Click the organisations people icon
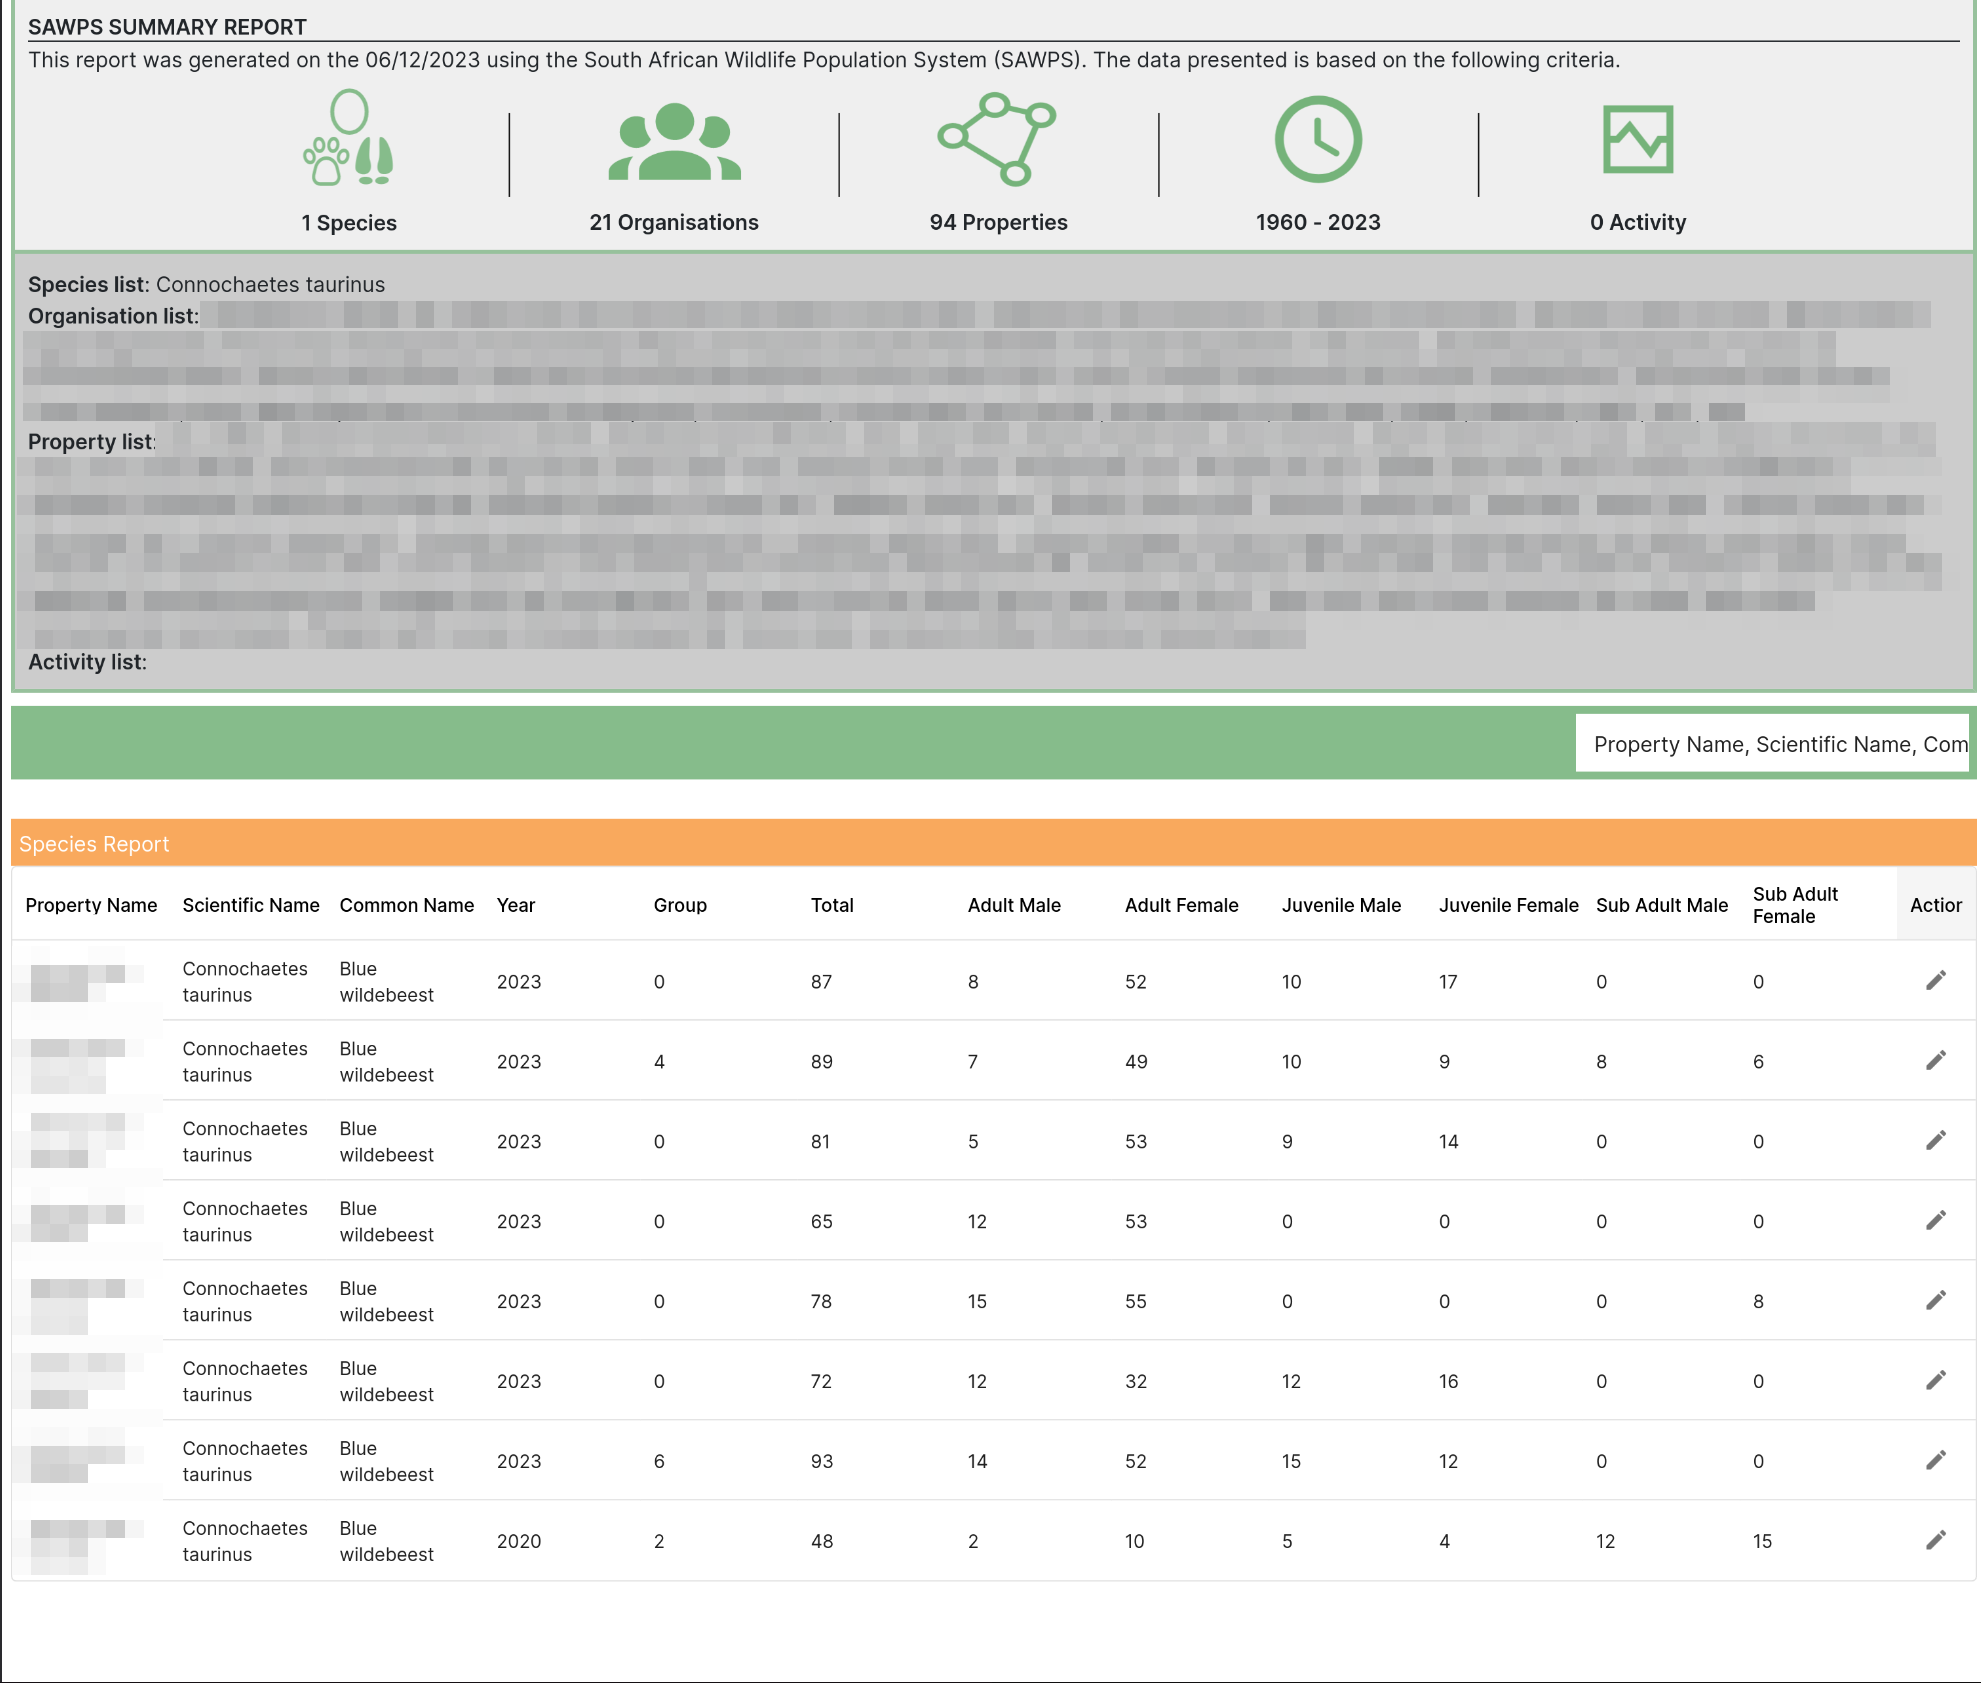Viewport: 1981px width, 1683px height. pyautogui.click(x=674, y=141)
